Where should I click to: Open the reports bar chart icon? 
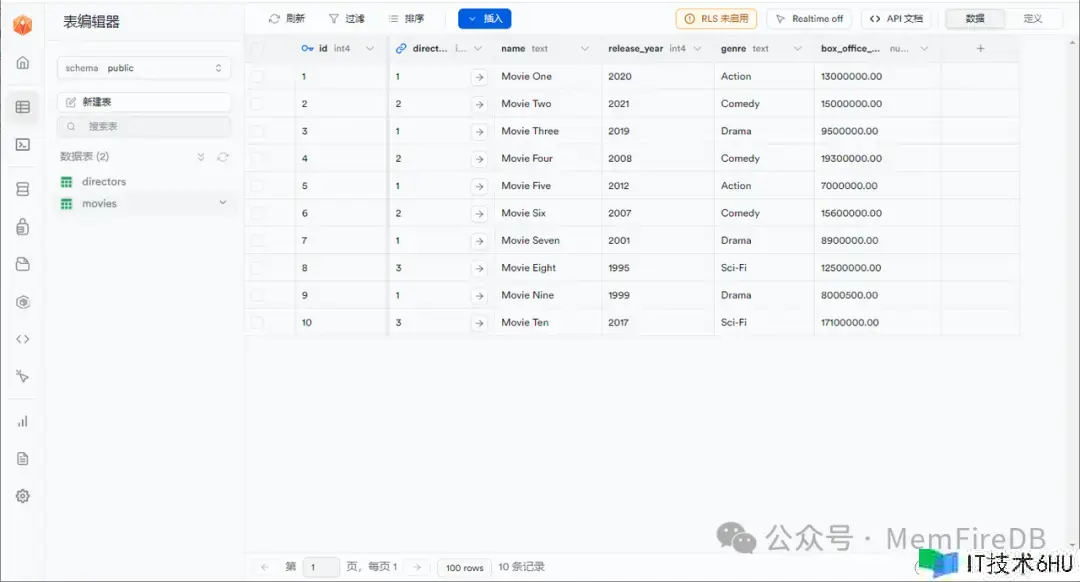22,421
